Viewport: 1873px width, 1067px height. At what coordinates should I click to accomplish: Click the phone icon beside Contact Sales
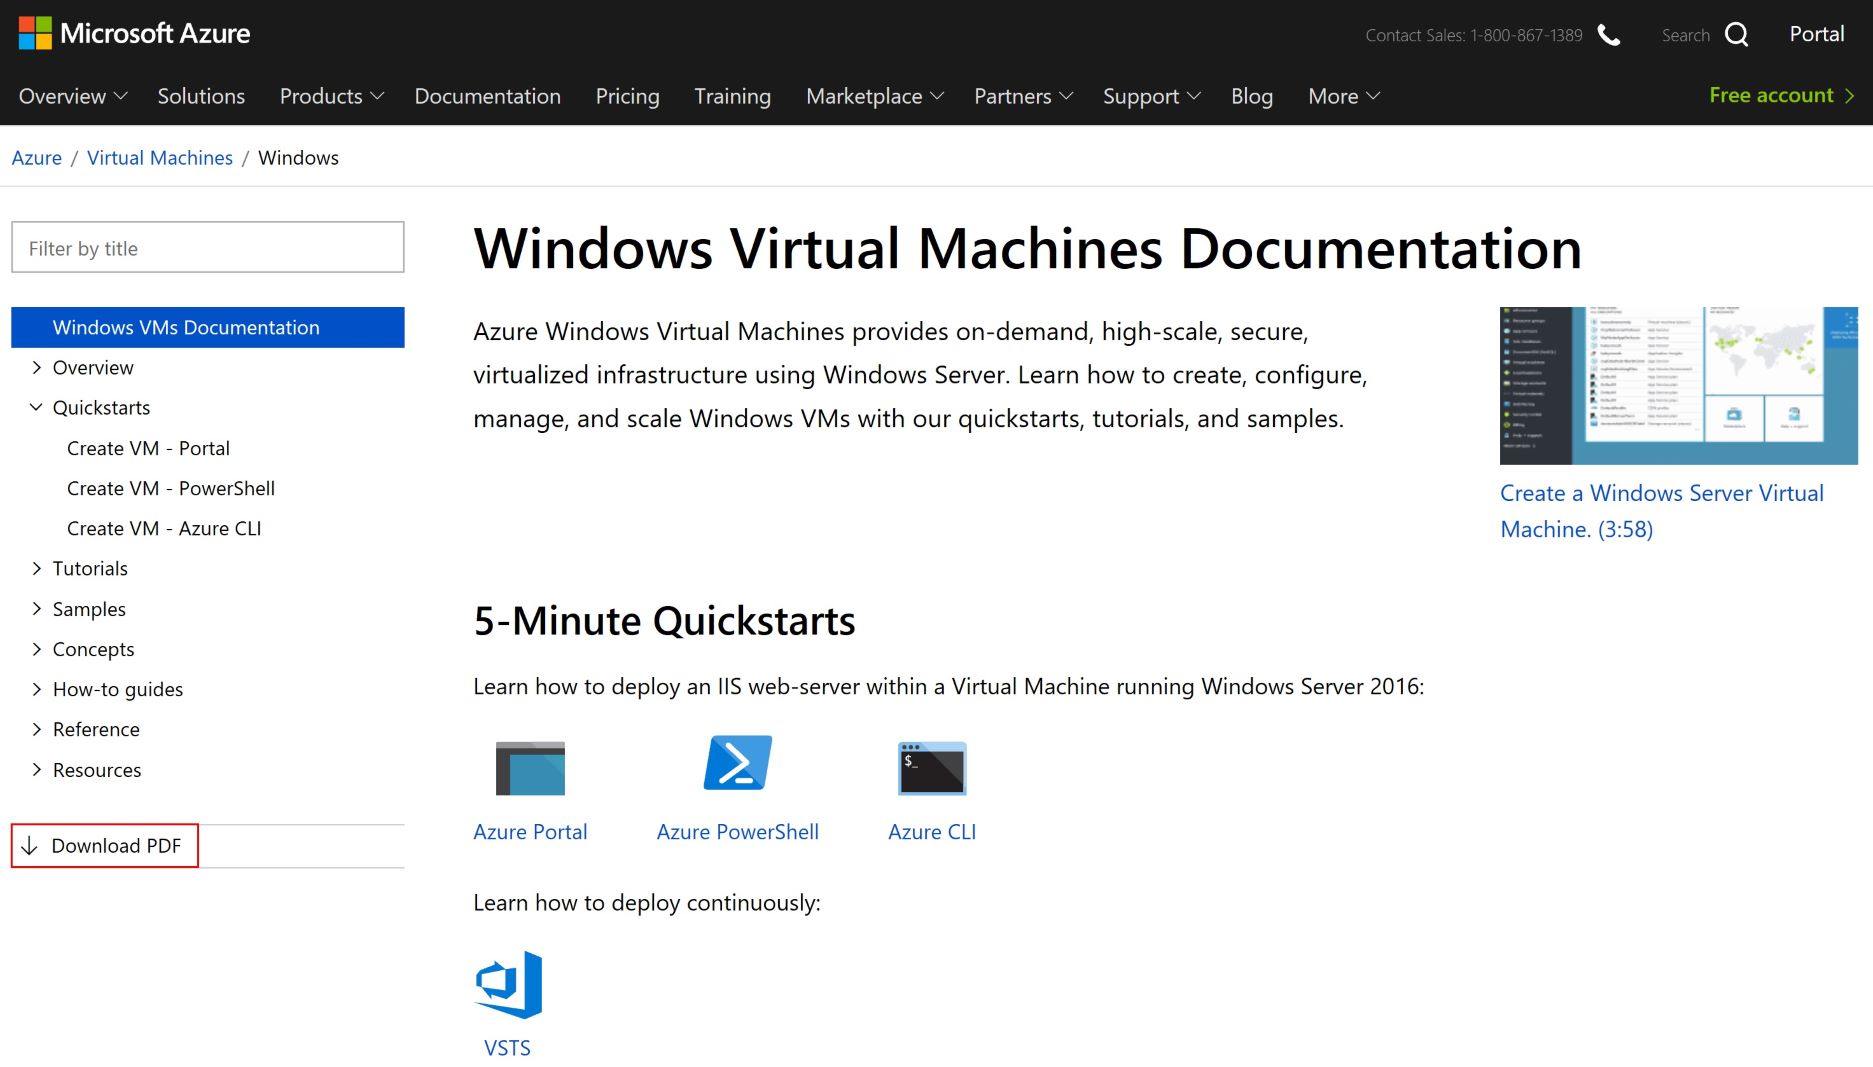[x=1609, y=35]
